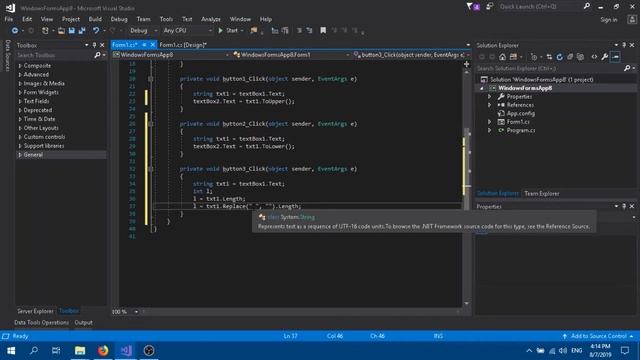Image resolution: width=640 pixels, height=360 pixels.
Task: Open the Debug solution configuration dropdown
Action: pos(143,31)
